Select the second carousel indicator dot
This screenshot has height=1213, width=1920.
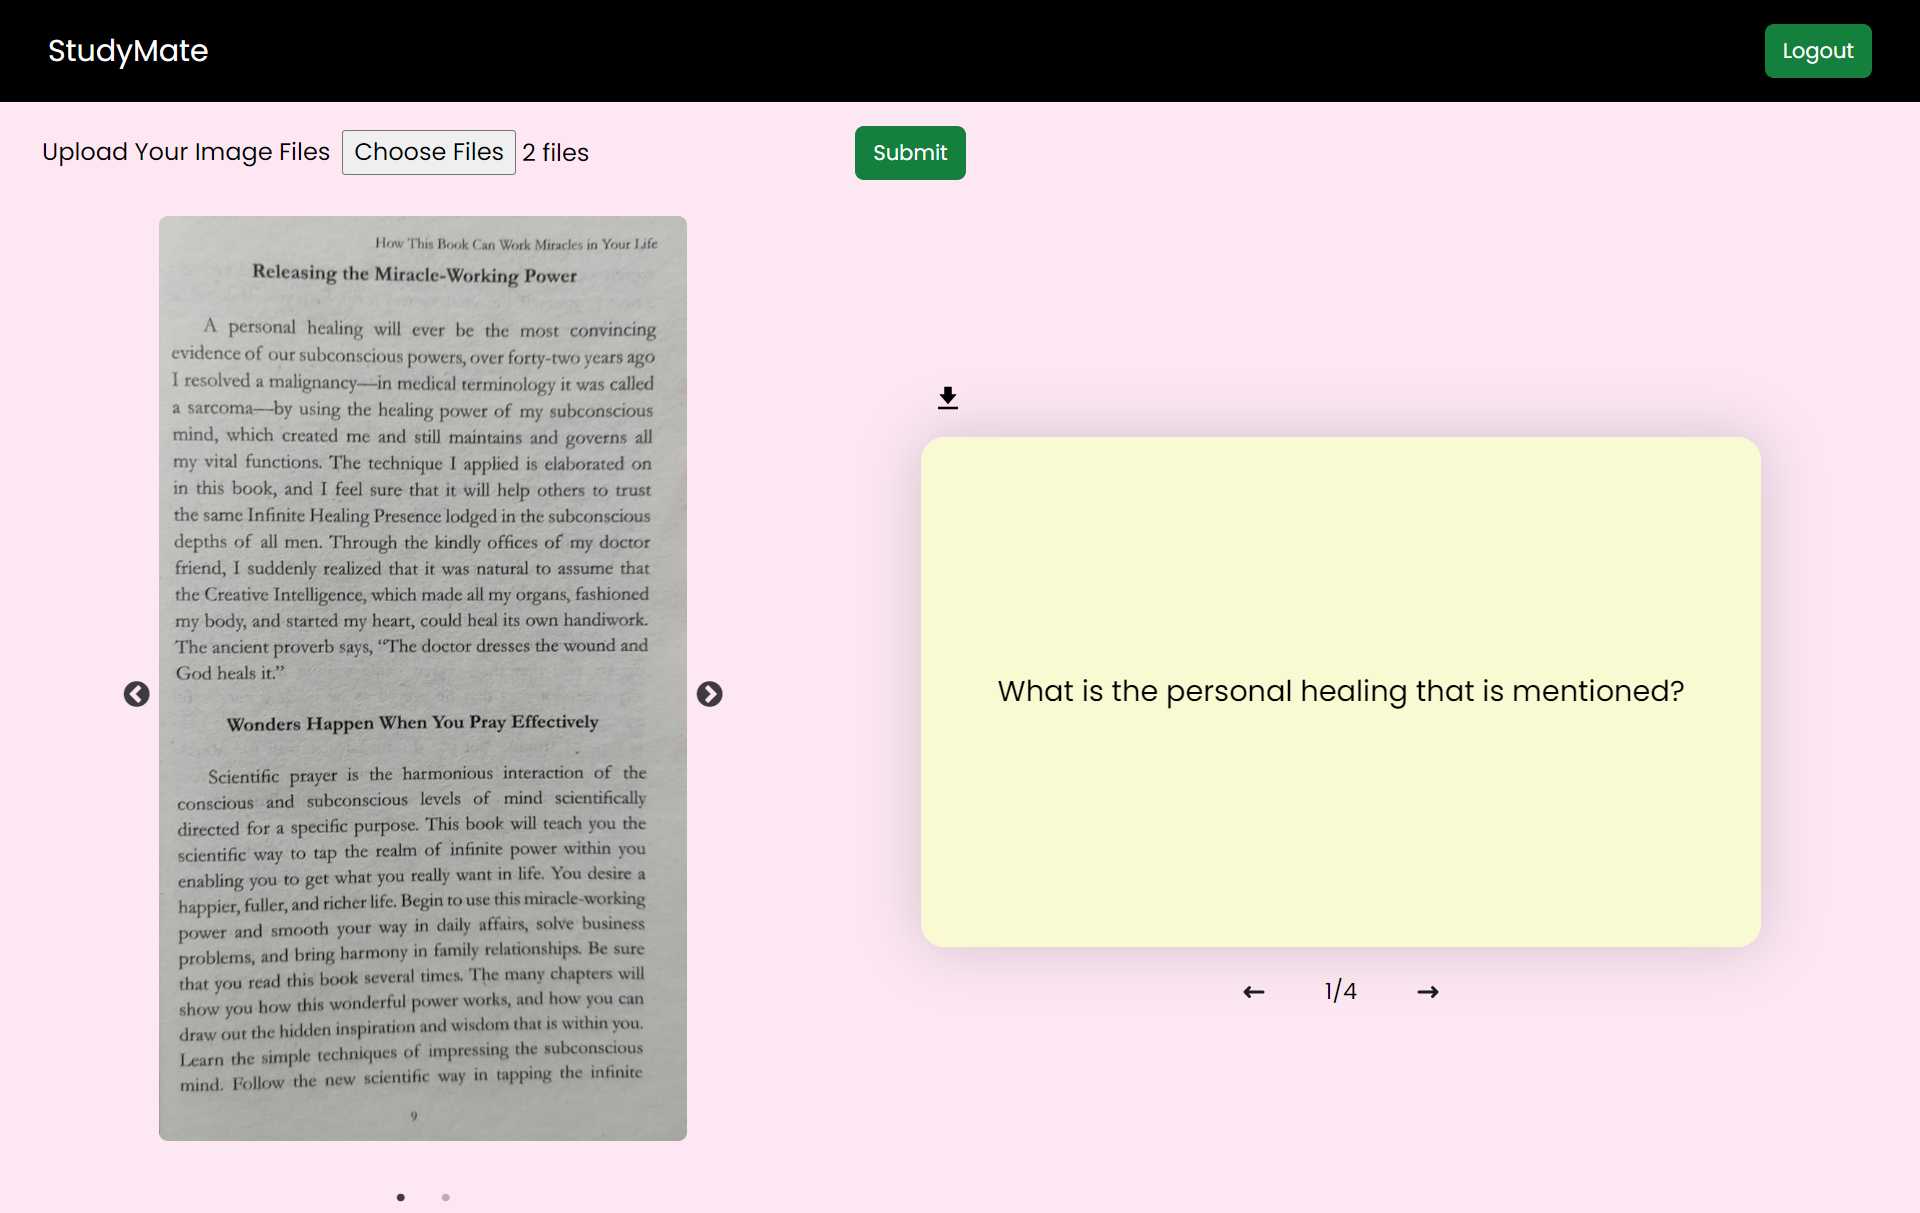point(446,1197)
